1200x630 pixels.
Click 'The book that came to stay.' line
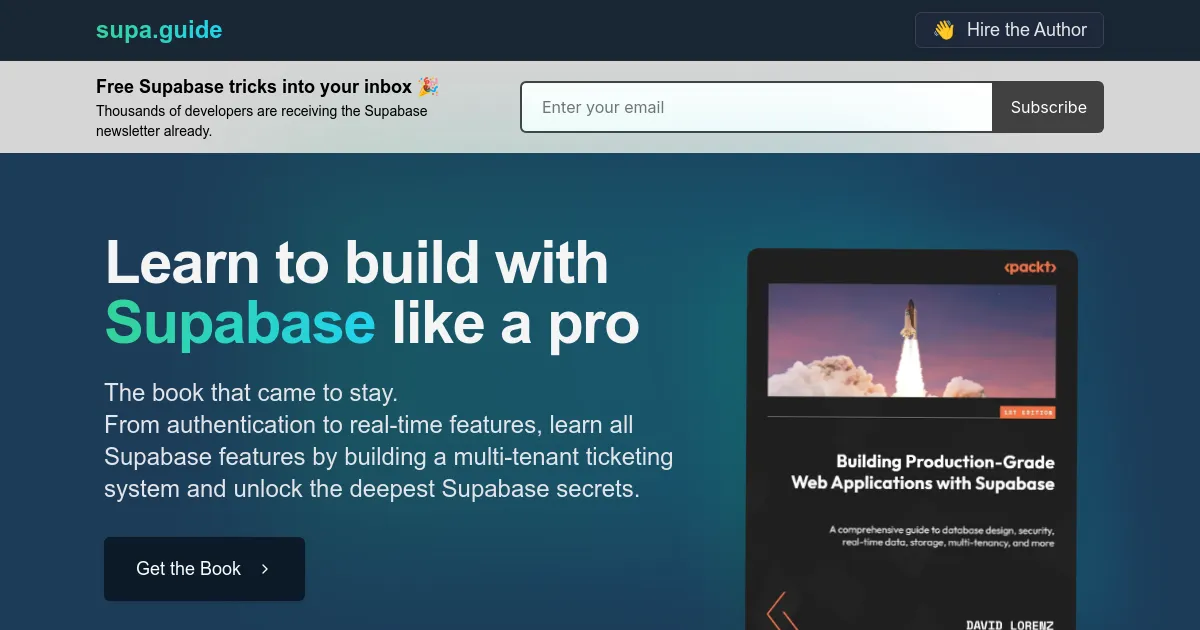pos(251,392)
